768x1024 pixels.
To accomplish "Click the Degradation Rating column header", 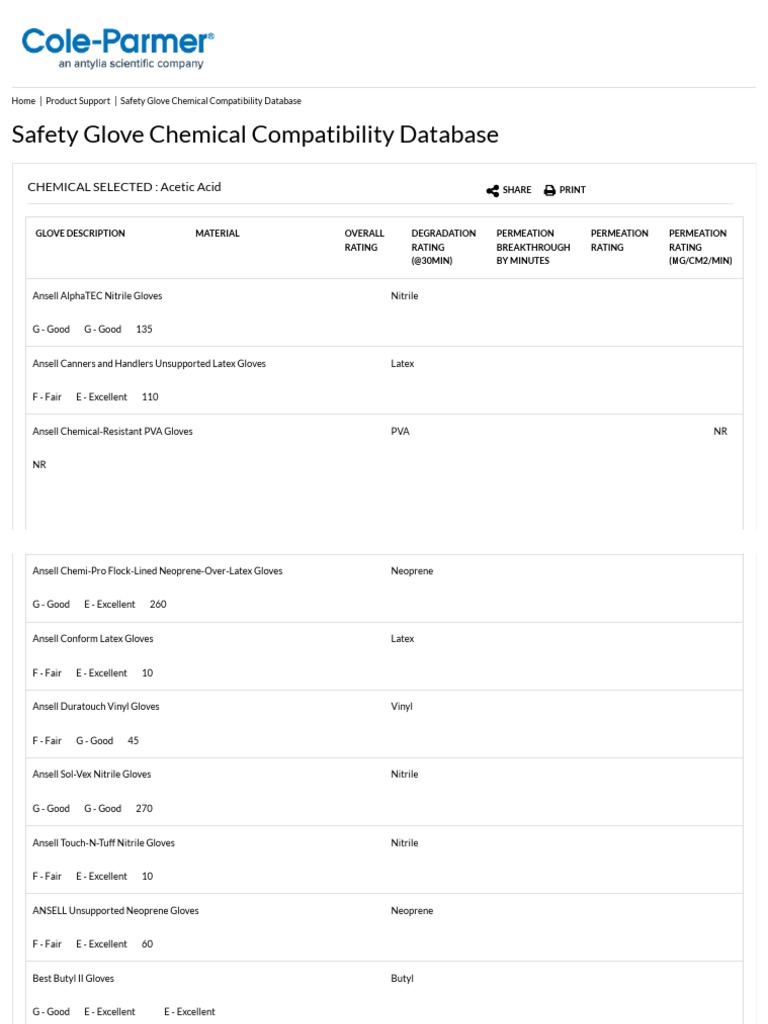I will click(x=443, y=247).
